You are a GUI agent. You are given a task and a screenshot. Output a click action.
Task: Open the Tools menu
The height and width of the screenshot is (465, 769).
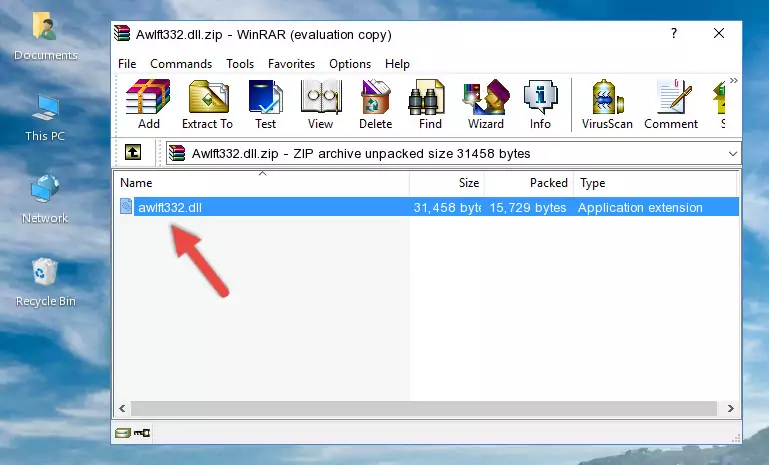point(240,64)
